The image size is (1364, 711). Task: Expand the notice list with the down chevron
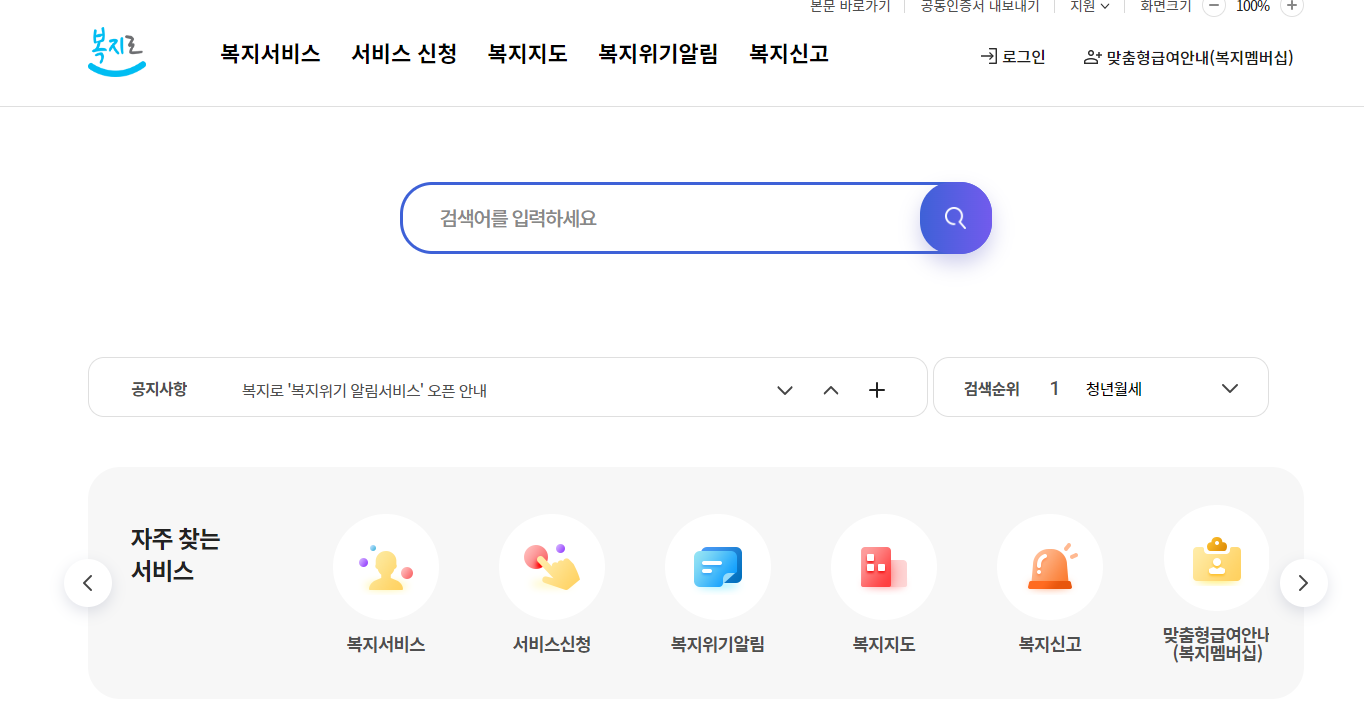(x=785, y=391)
